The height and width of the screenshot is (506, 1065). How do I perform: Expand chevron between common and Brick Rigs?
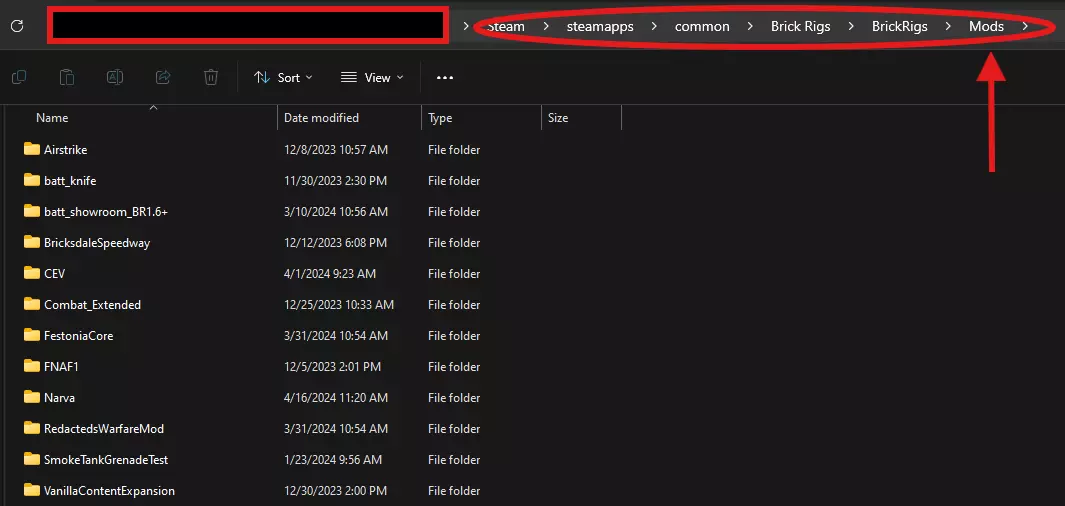(750, 26)
